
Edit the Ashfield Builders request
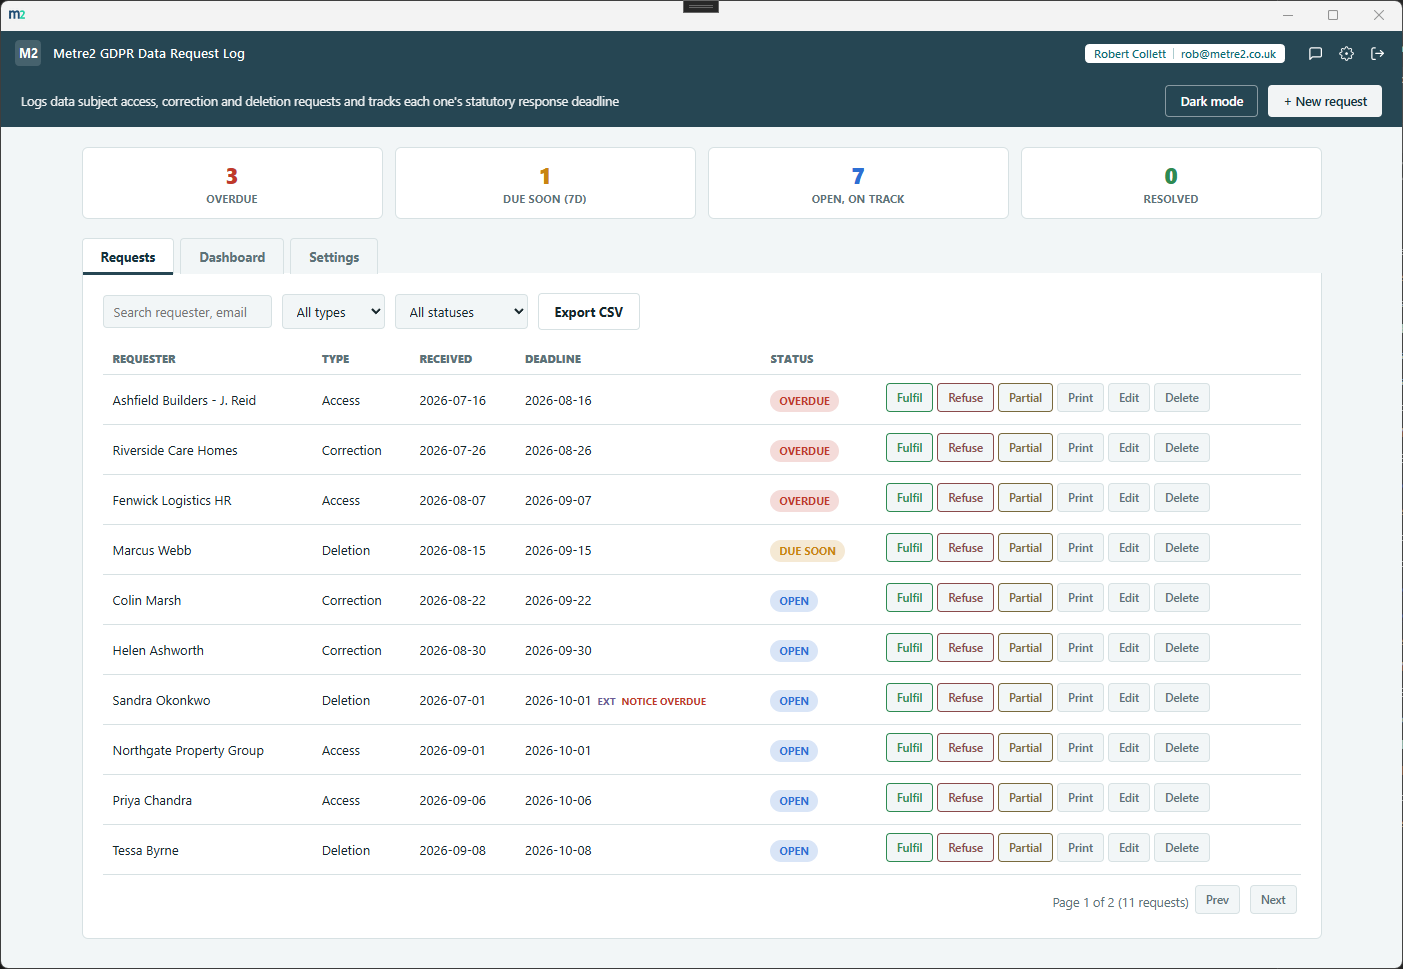(x=1129, y=398)
